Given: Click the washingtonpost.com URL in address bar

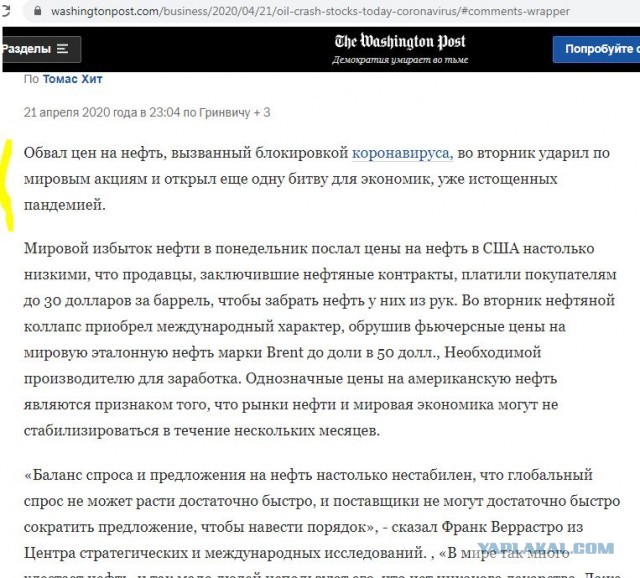Looking at the screenshot, I should click(x=310, y=11).
